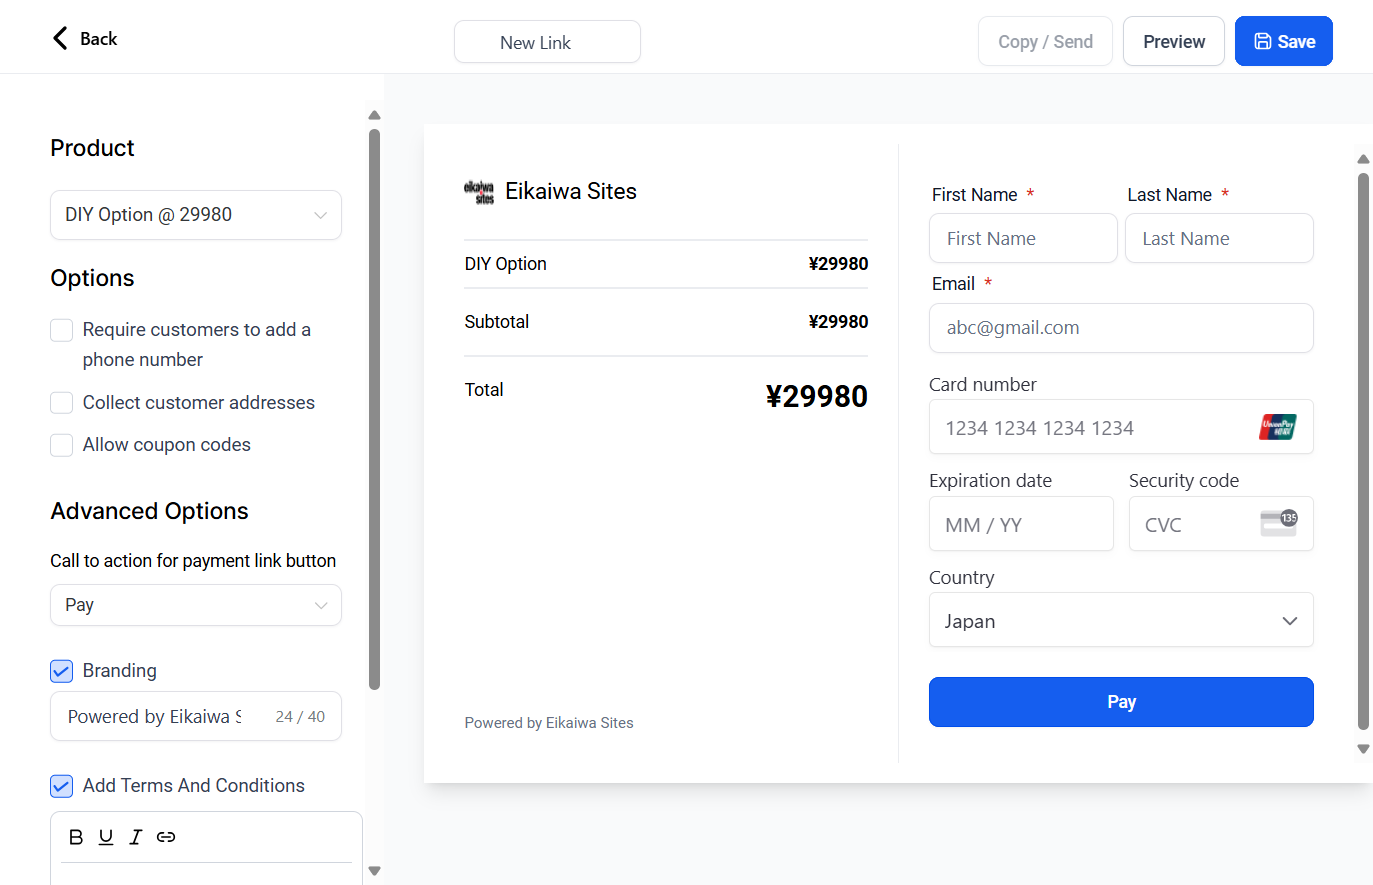
Task: Enable require phone number checkbox
Action: pos(62,330)
